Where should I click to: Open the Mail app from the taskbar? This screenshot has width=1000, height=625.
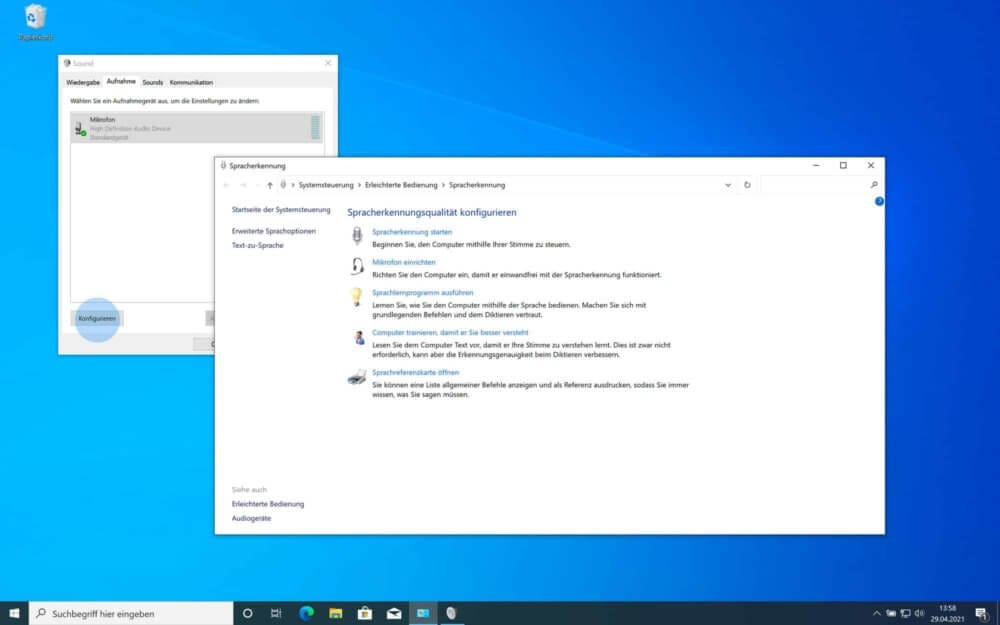(x=394, y=614)
